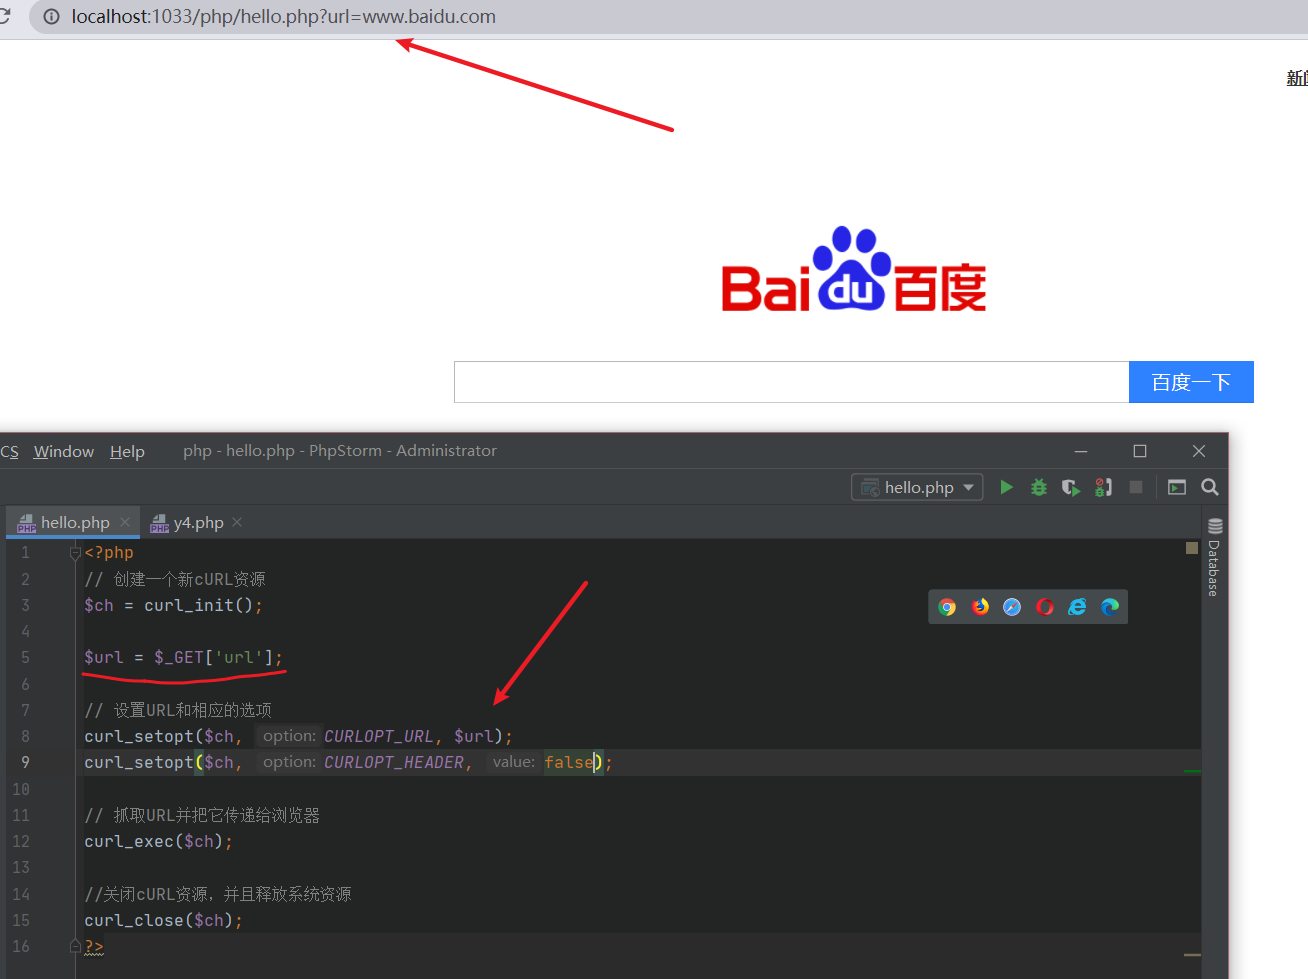Screen dimensions: 1308x979
Task: Open file in Chrome from browser popup
Action: (x=947, y=607)
